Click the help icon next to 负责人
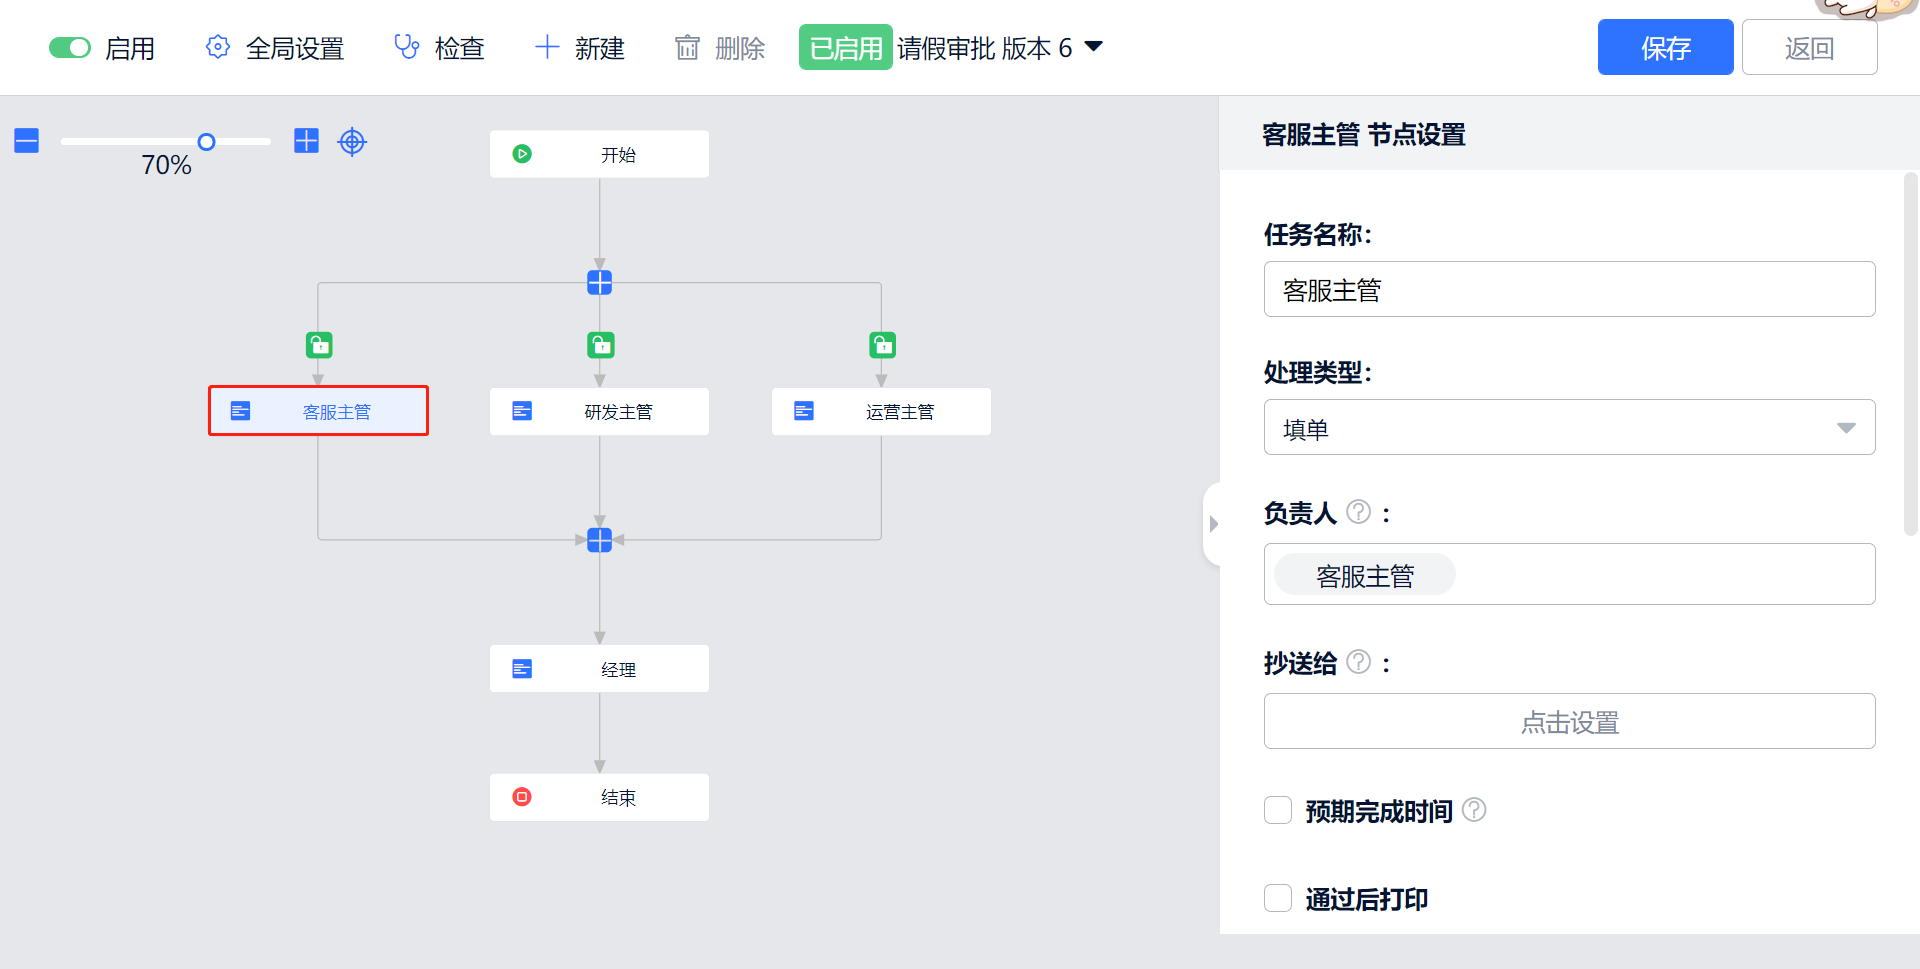 tap(1358, 512)
